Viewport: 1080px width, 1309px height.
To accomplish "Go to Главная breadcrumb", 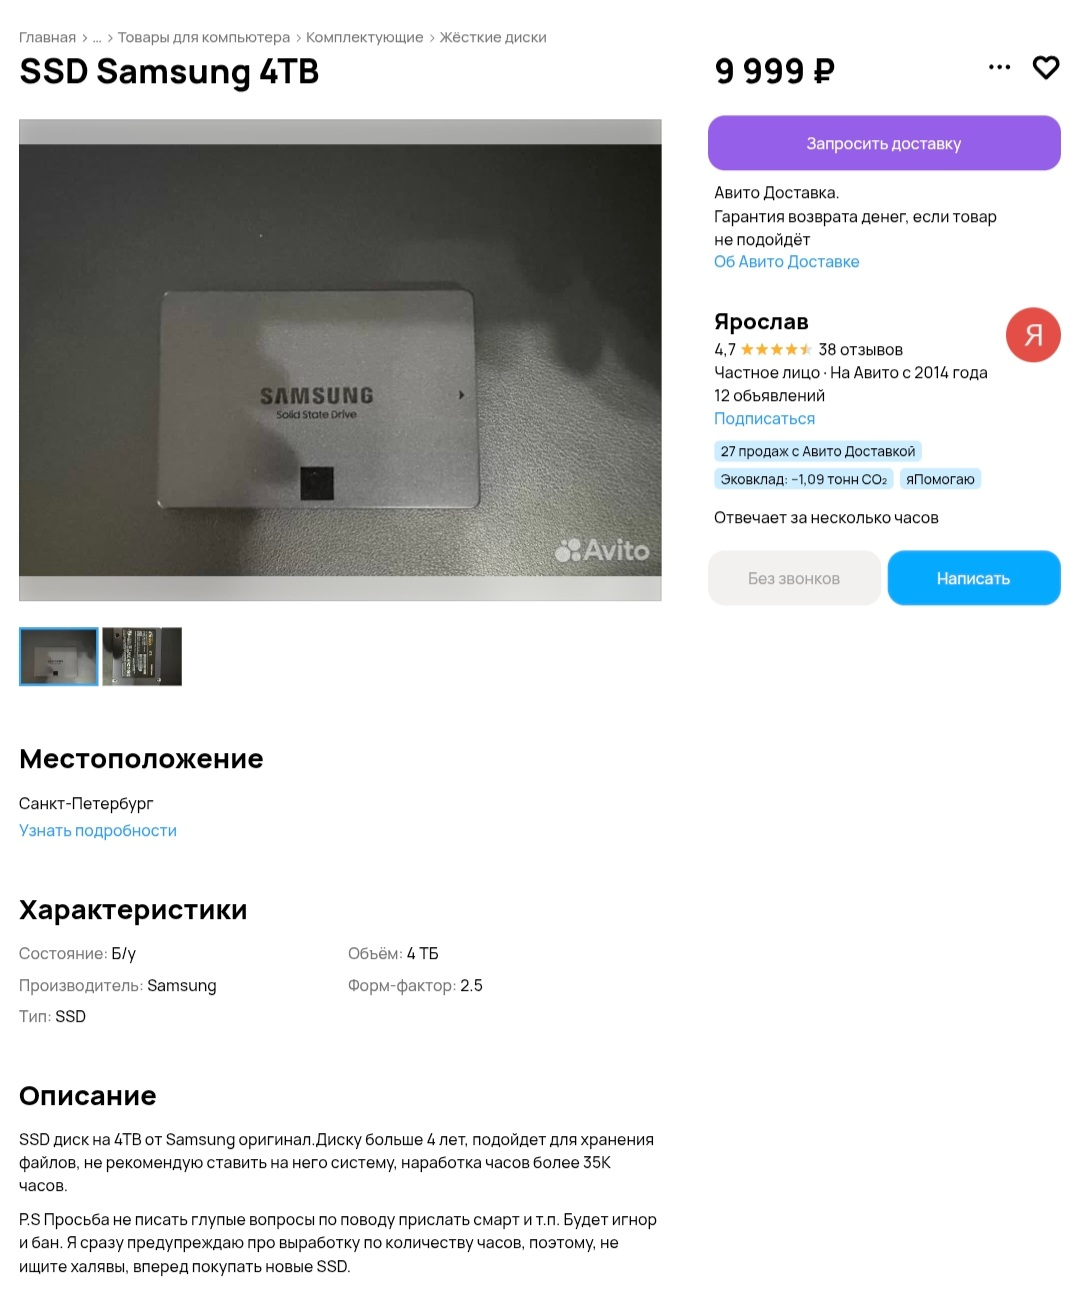I will point(47,37).
